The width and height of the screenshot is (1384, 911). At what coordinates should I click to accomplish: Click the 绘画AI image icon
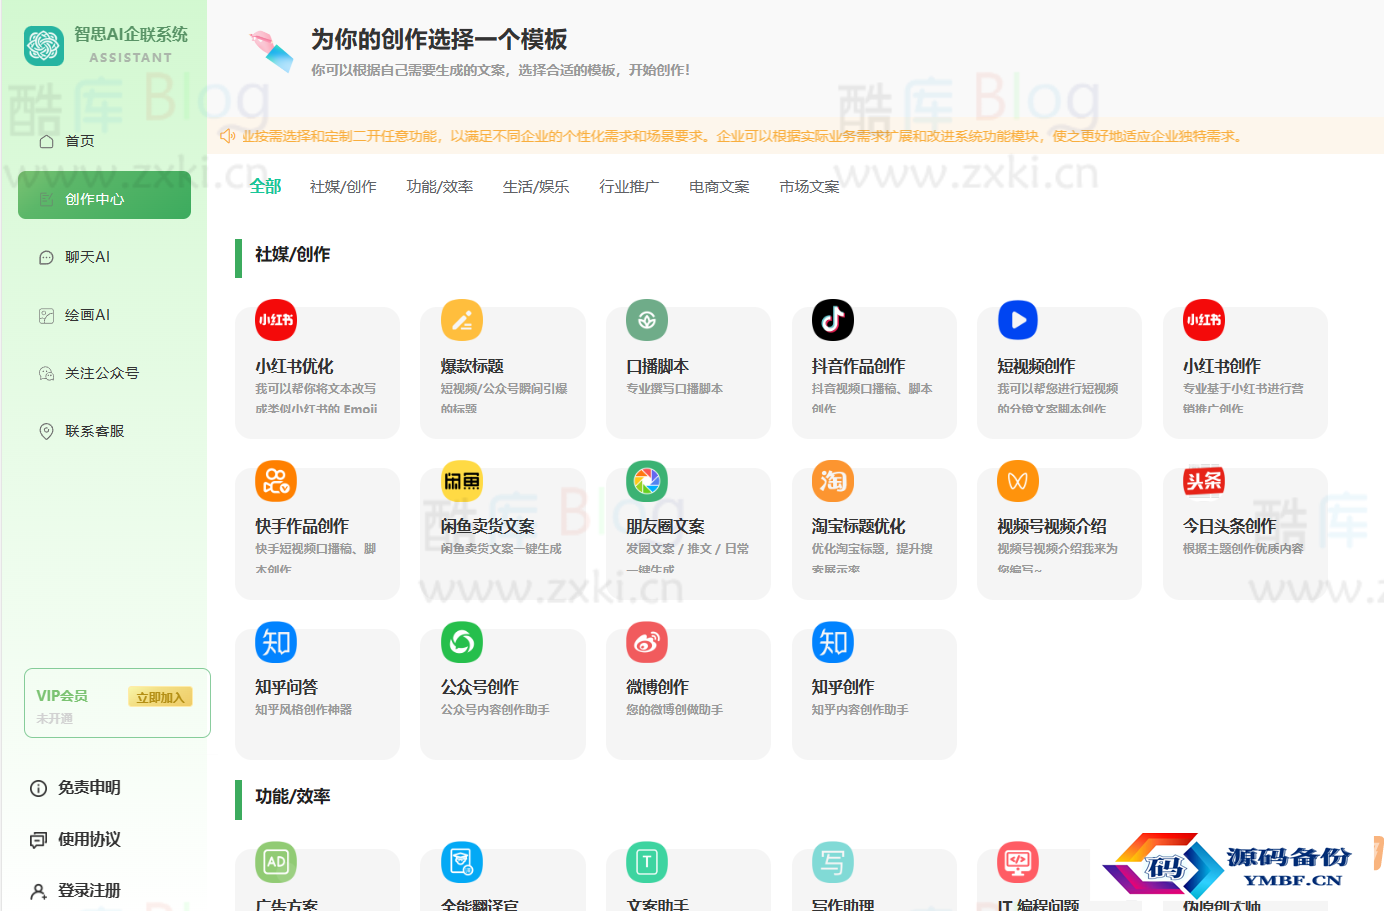46,315
